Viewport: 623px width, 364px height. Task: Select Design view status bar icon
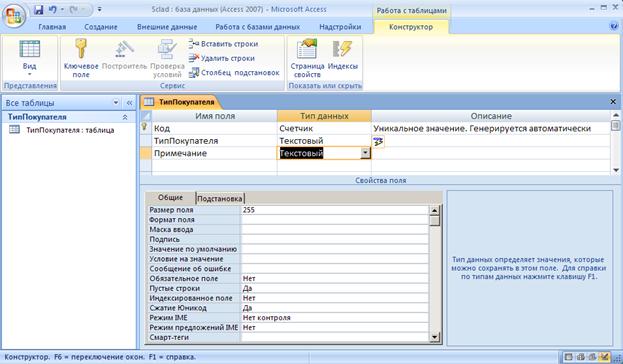point(604,357)
